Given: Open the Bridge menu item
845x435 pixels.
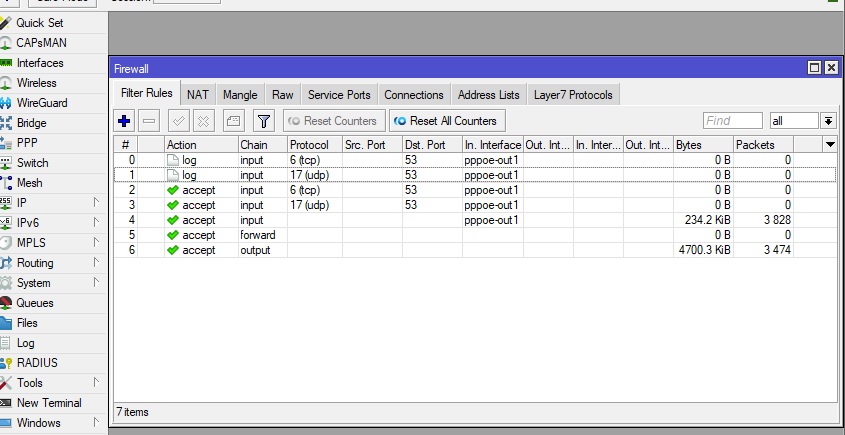Looking at the screenshot, I should 31,122.
